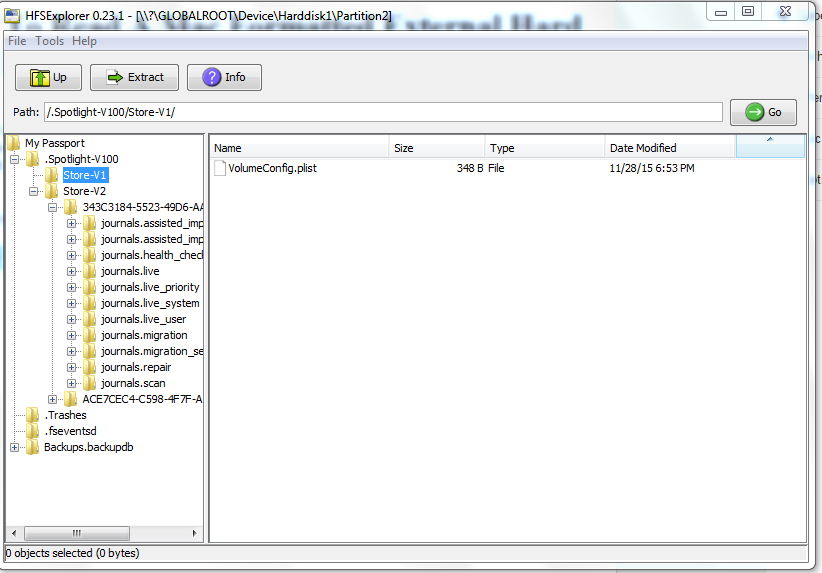This screenshot has width=822, height=573.
Task: Click inside the Path input field
Action: click(383, 112)
